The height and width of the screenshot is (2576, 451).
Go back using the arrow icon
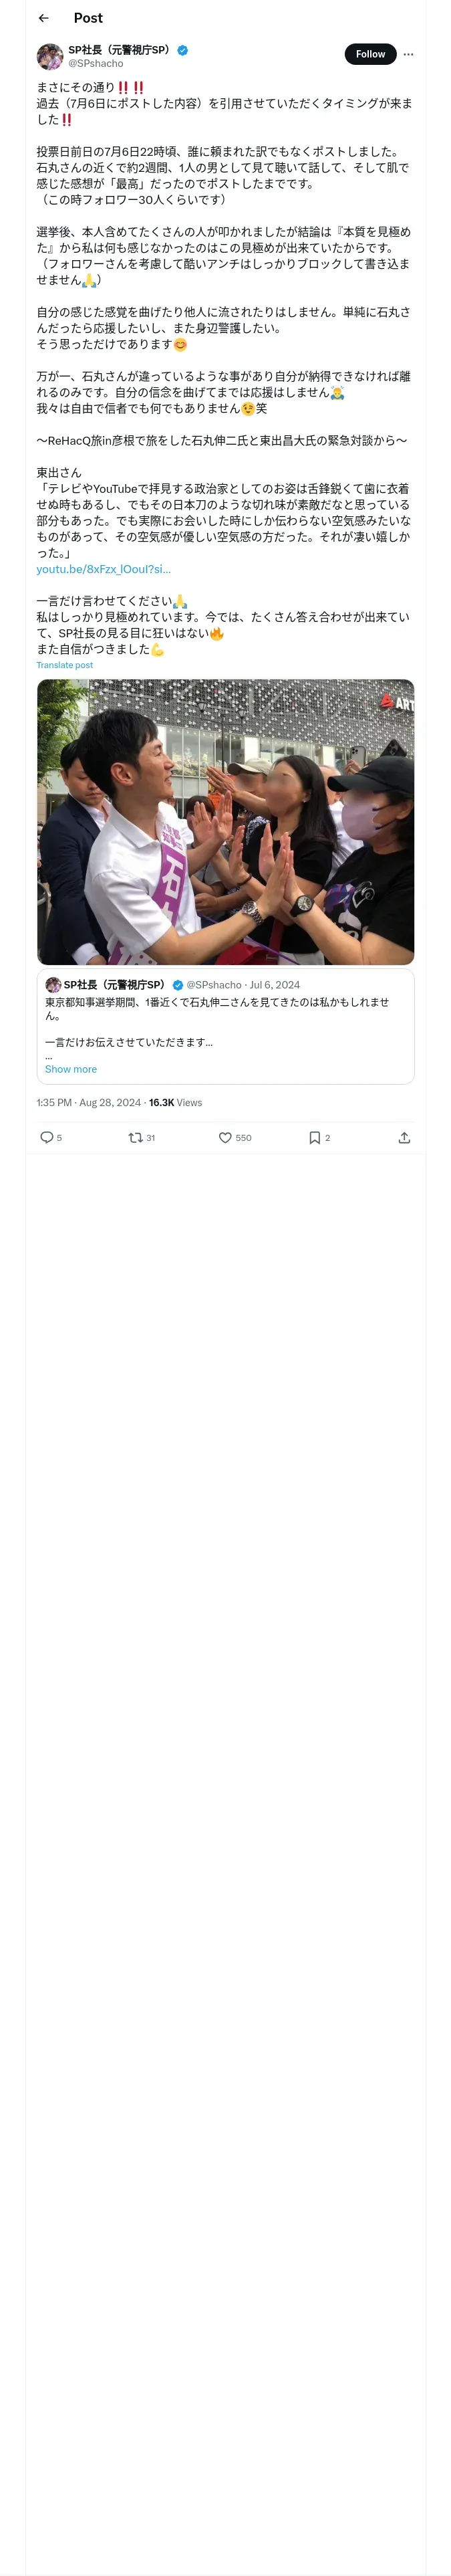tap(43, 18)
